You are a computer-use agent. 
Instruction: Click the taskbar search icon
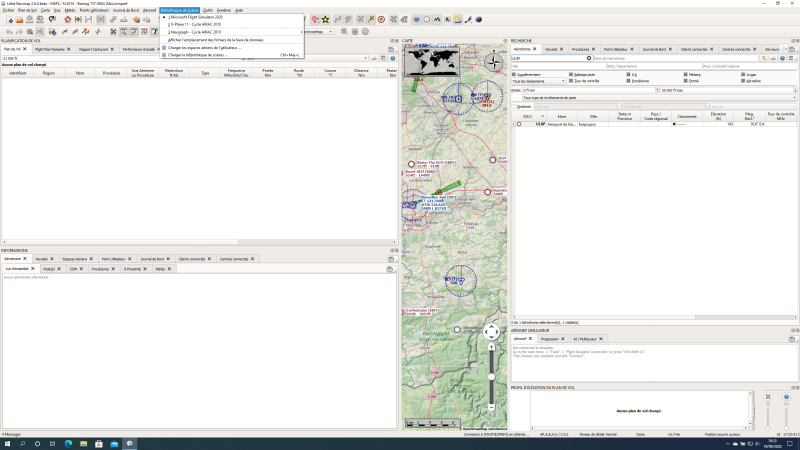click(x=22, y=444)
